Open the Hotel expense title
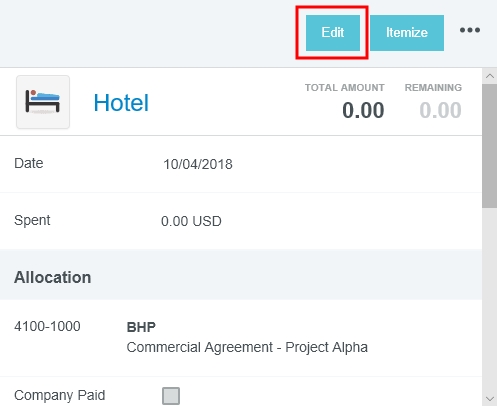This screenshot has width=497, height=406. pyautogui.click(x=121, y=103)
